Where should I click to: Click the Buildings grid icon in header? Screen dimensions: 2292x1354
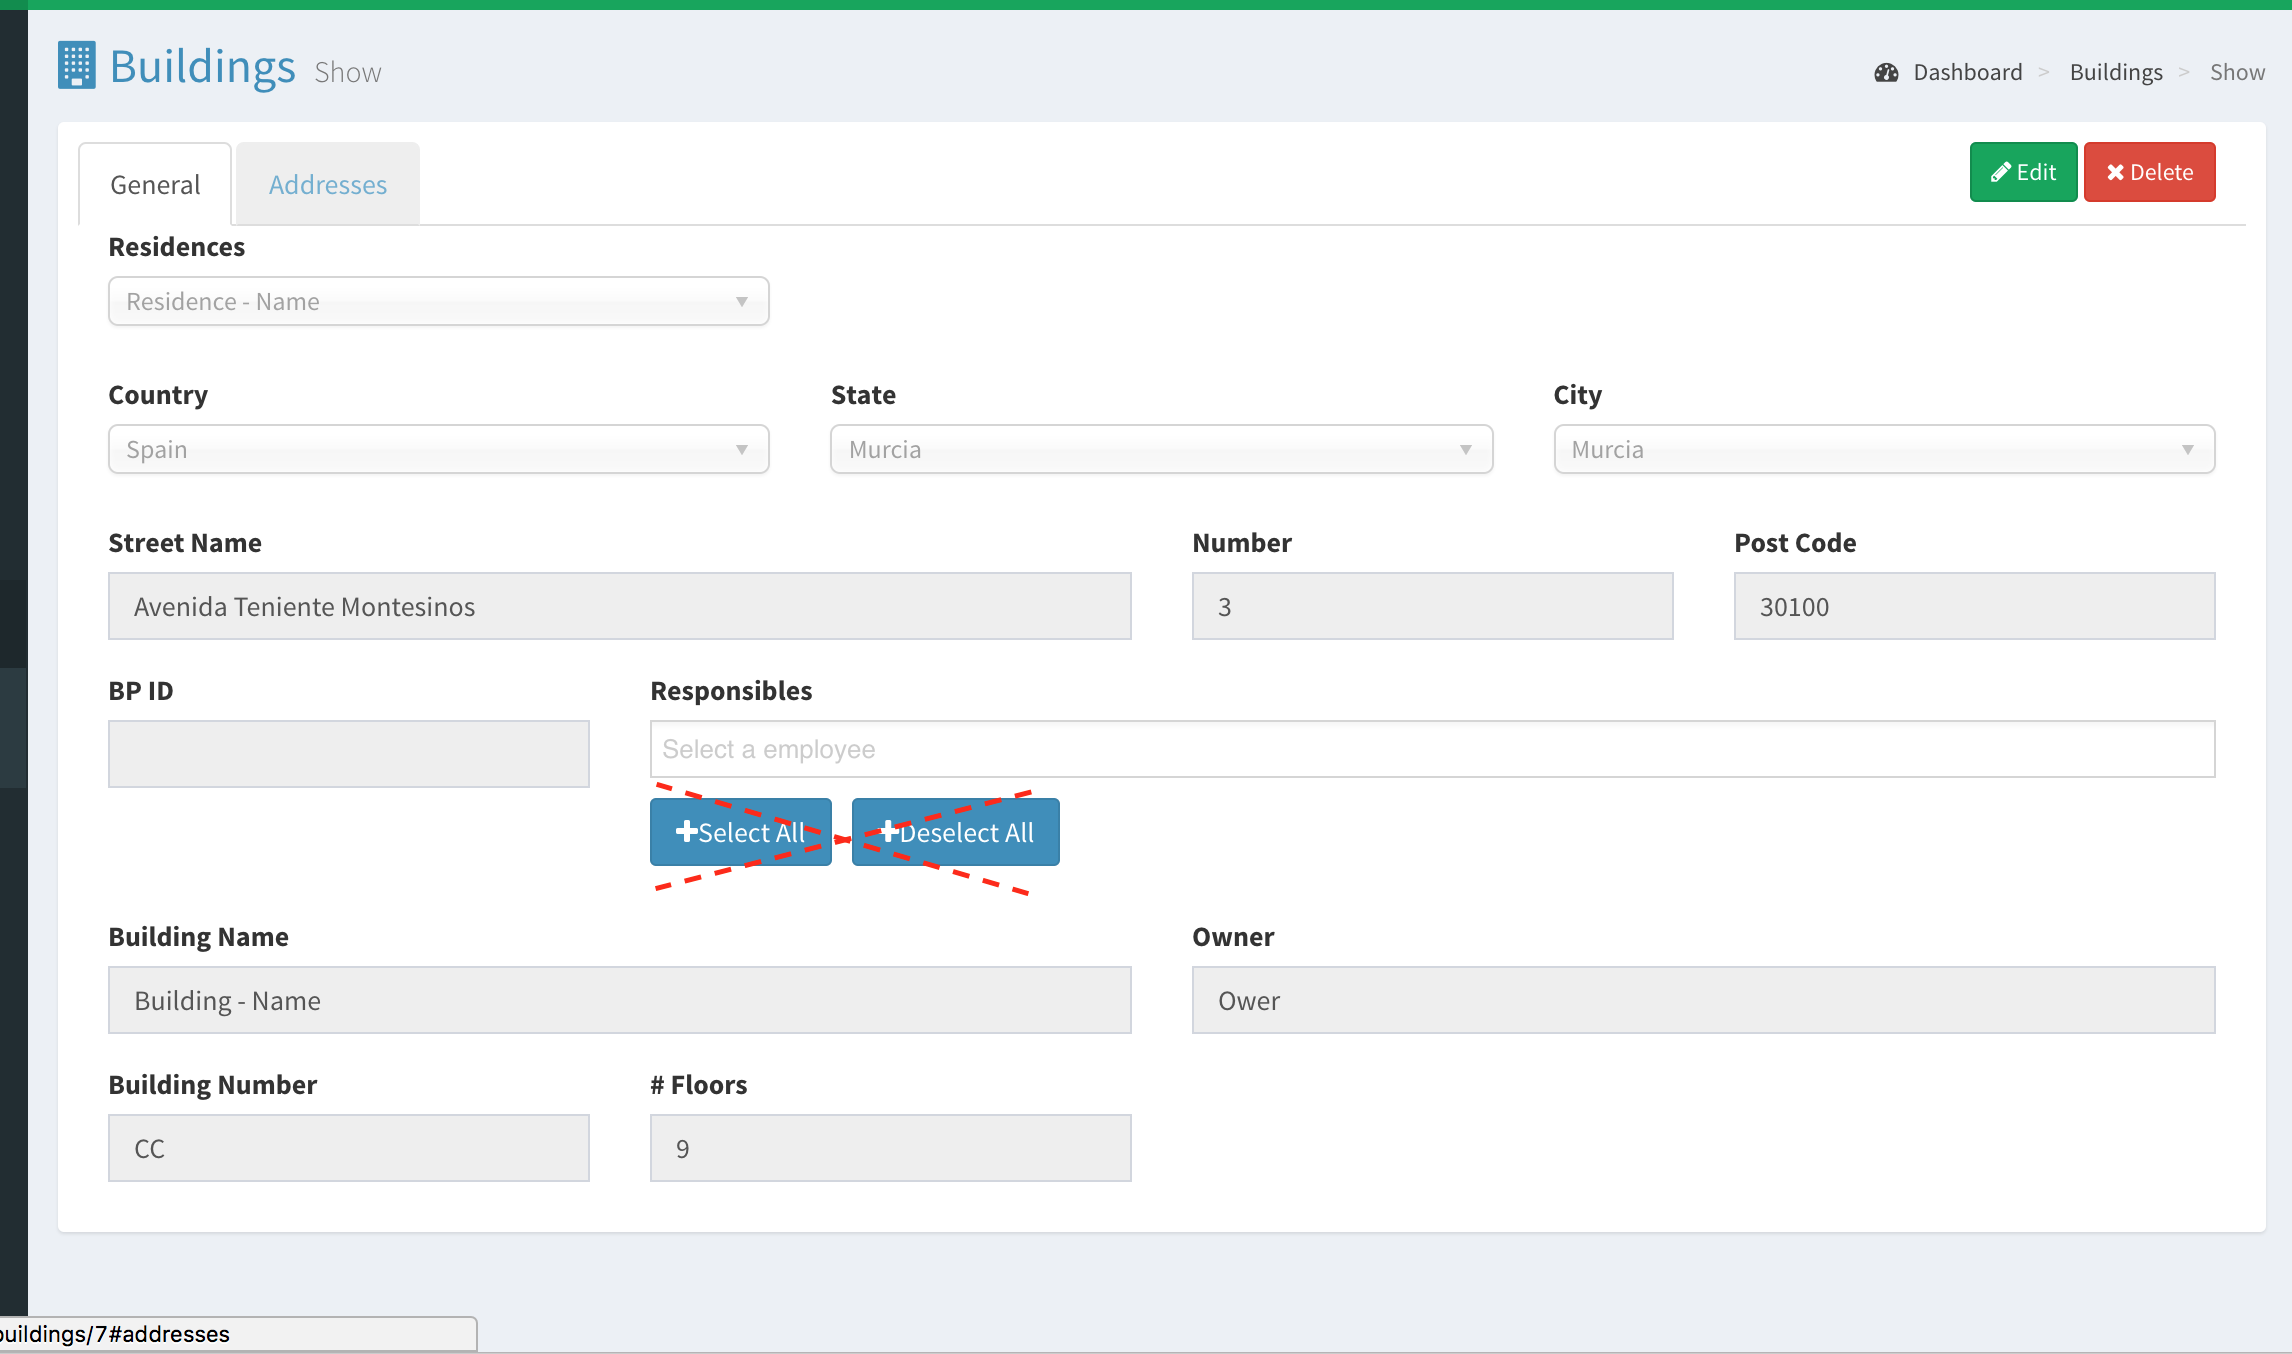coord(77,66)
